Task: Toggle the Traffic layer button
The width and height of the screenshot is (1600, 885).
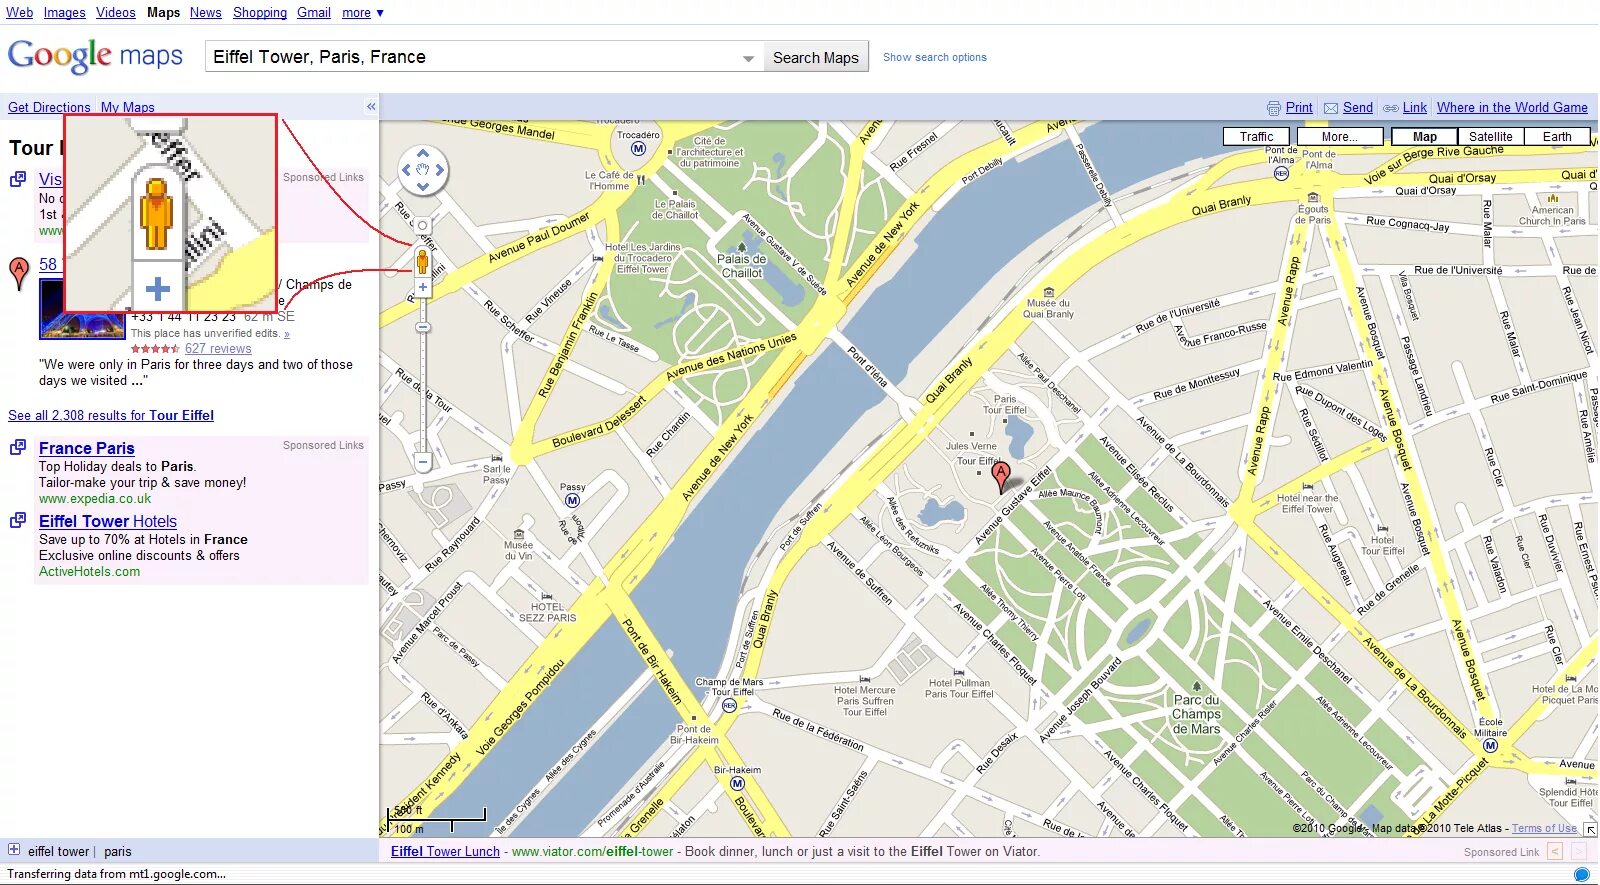Action: (1257, 137)
